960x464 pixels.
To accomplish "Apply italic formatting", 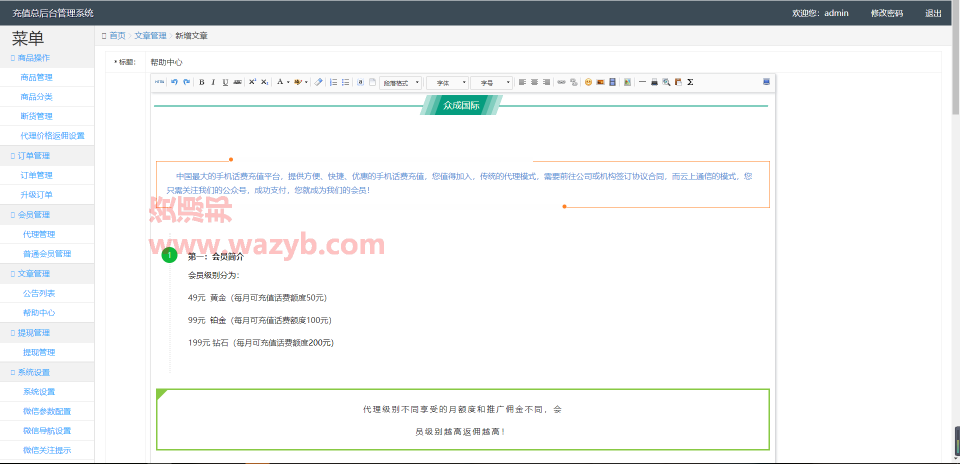I will [213, 82].
